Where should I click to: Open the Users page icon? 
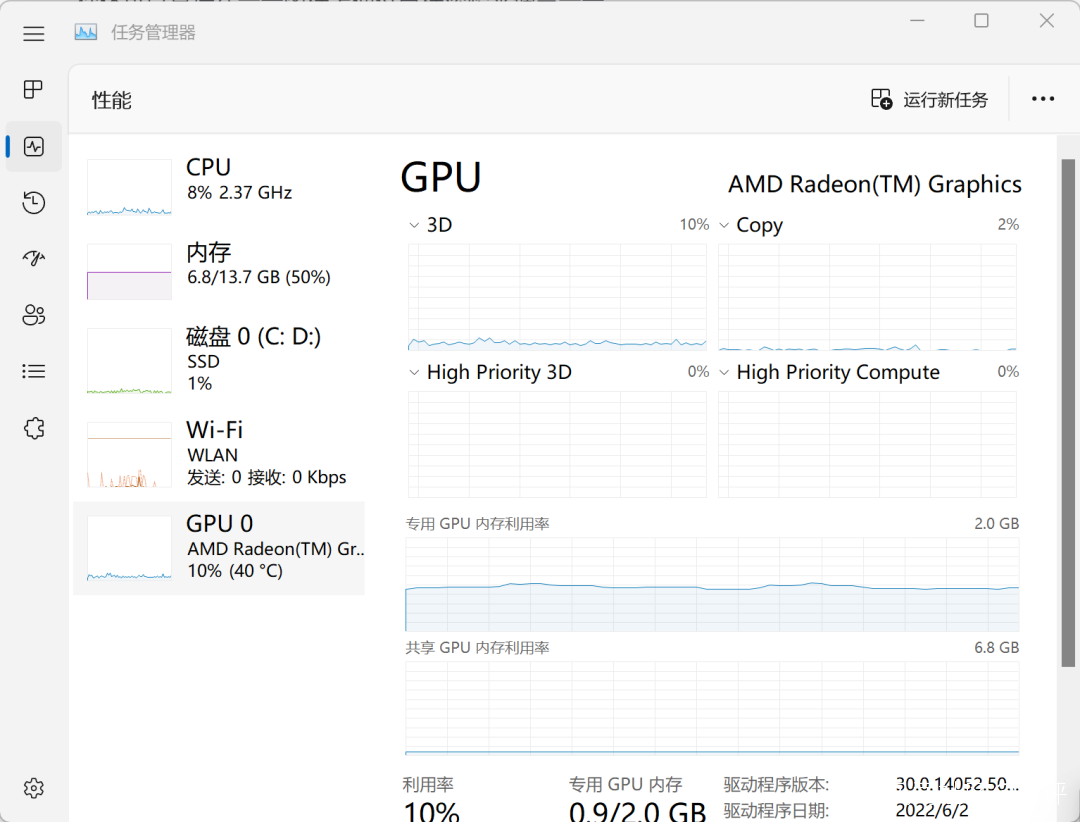point(34,315)
